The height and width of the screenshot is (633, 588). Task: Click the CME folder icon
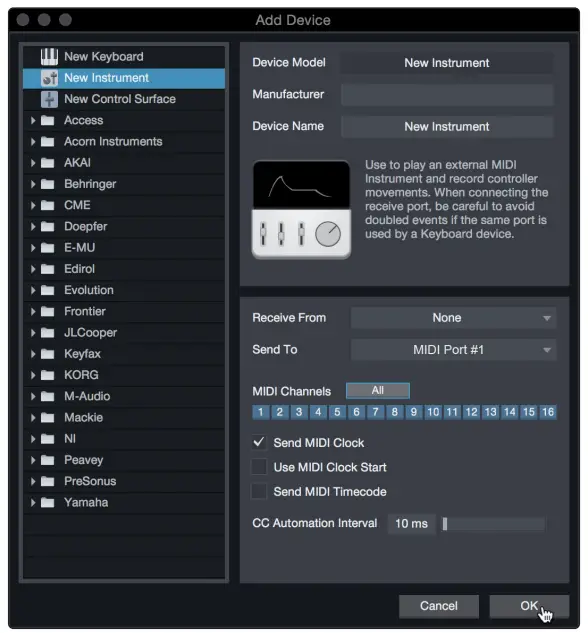pyautogui.click(x=48, y=205)
